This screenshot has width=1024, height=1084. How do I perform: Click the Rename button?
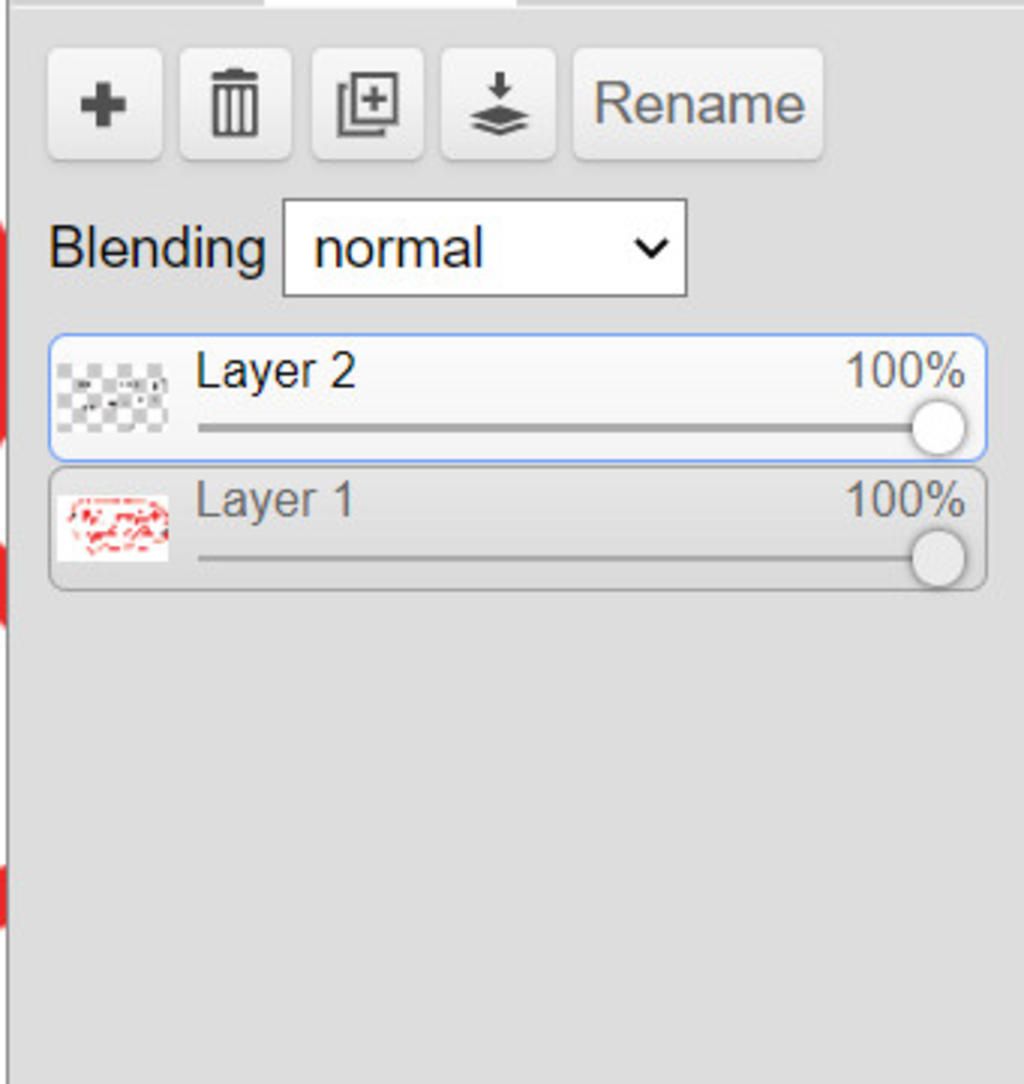698,104
